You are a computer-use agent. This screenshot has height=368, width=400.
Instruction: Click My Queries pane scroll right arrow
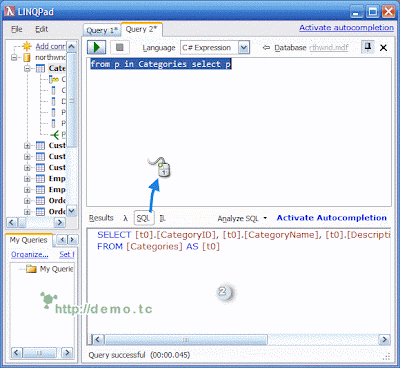pos(67,352)
